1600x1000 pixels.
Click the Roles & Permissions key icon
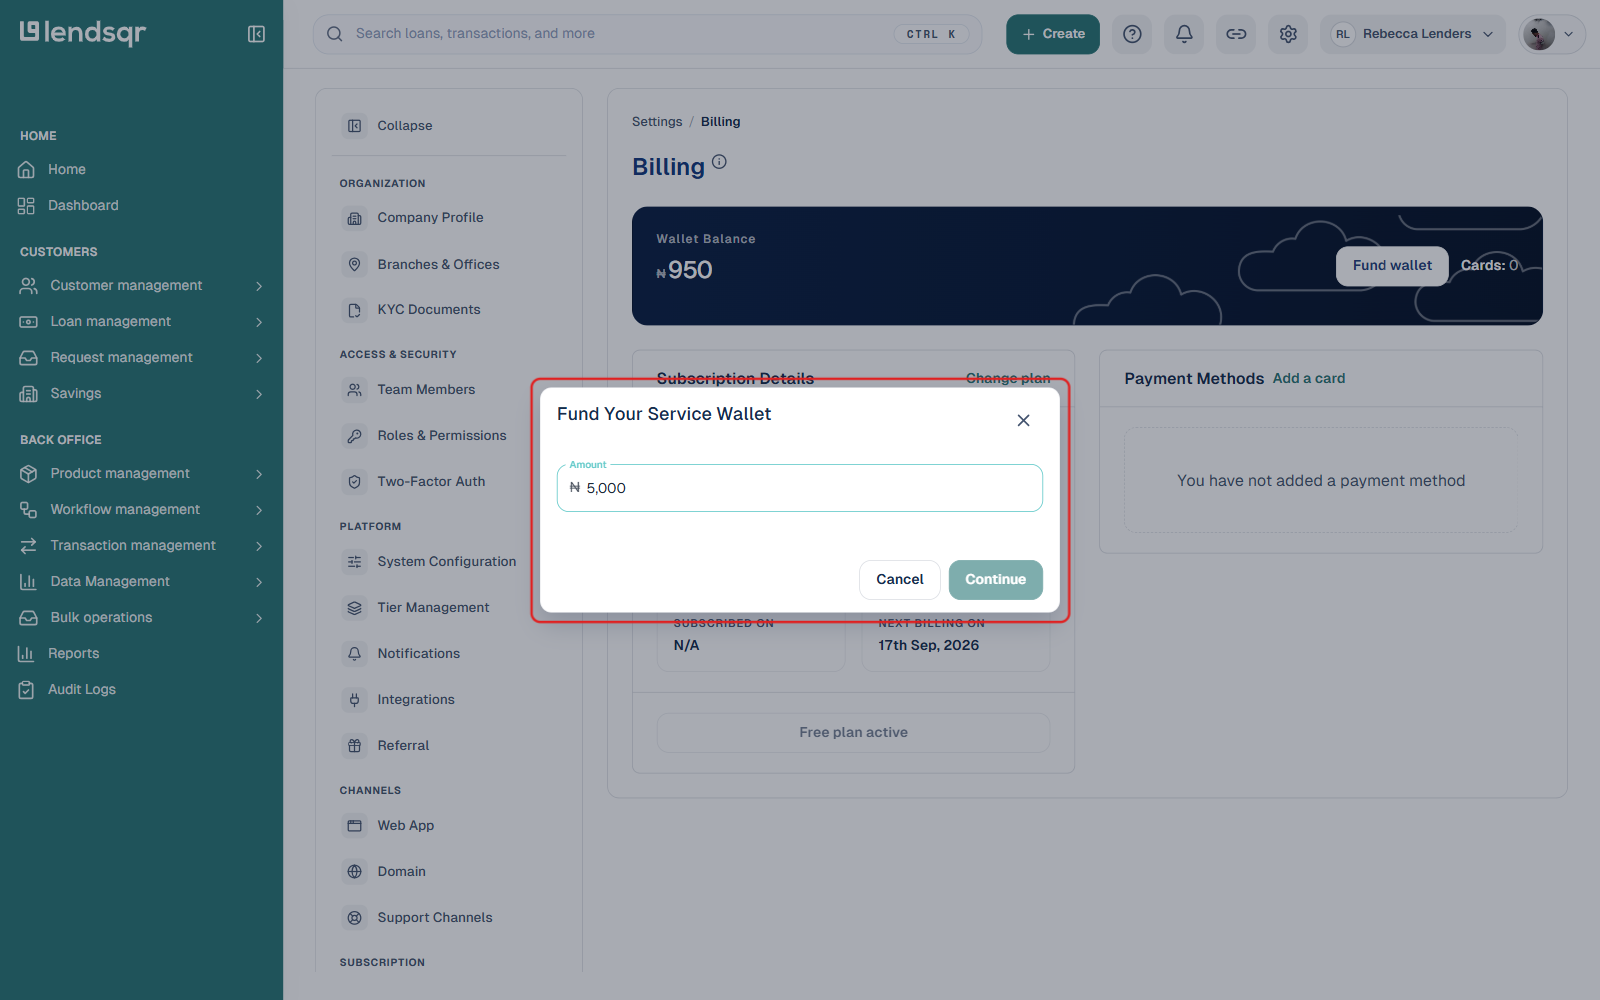point(354,436)
